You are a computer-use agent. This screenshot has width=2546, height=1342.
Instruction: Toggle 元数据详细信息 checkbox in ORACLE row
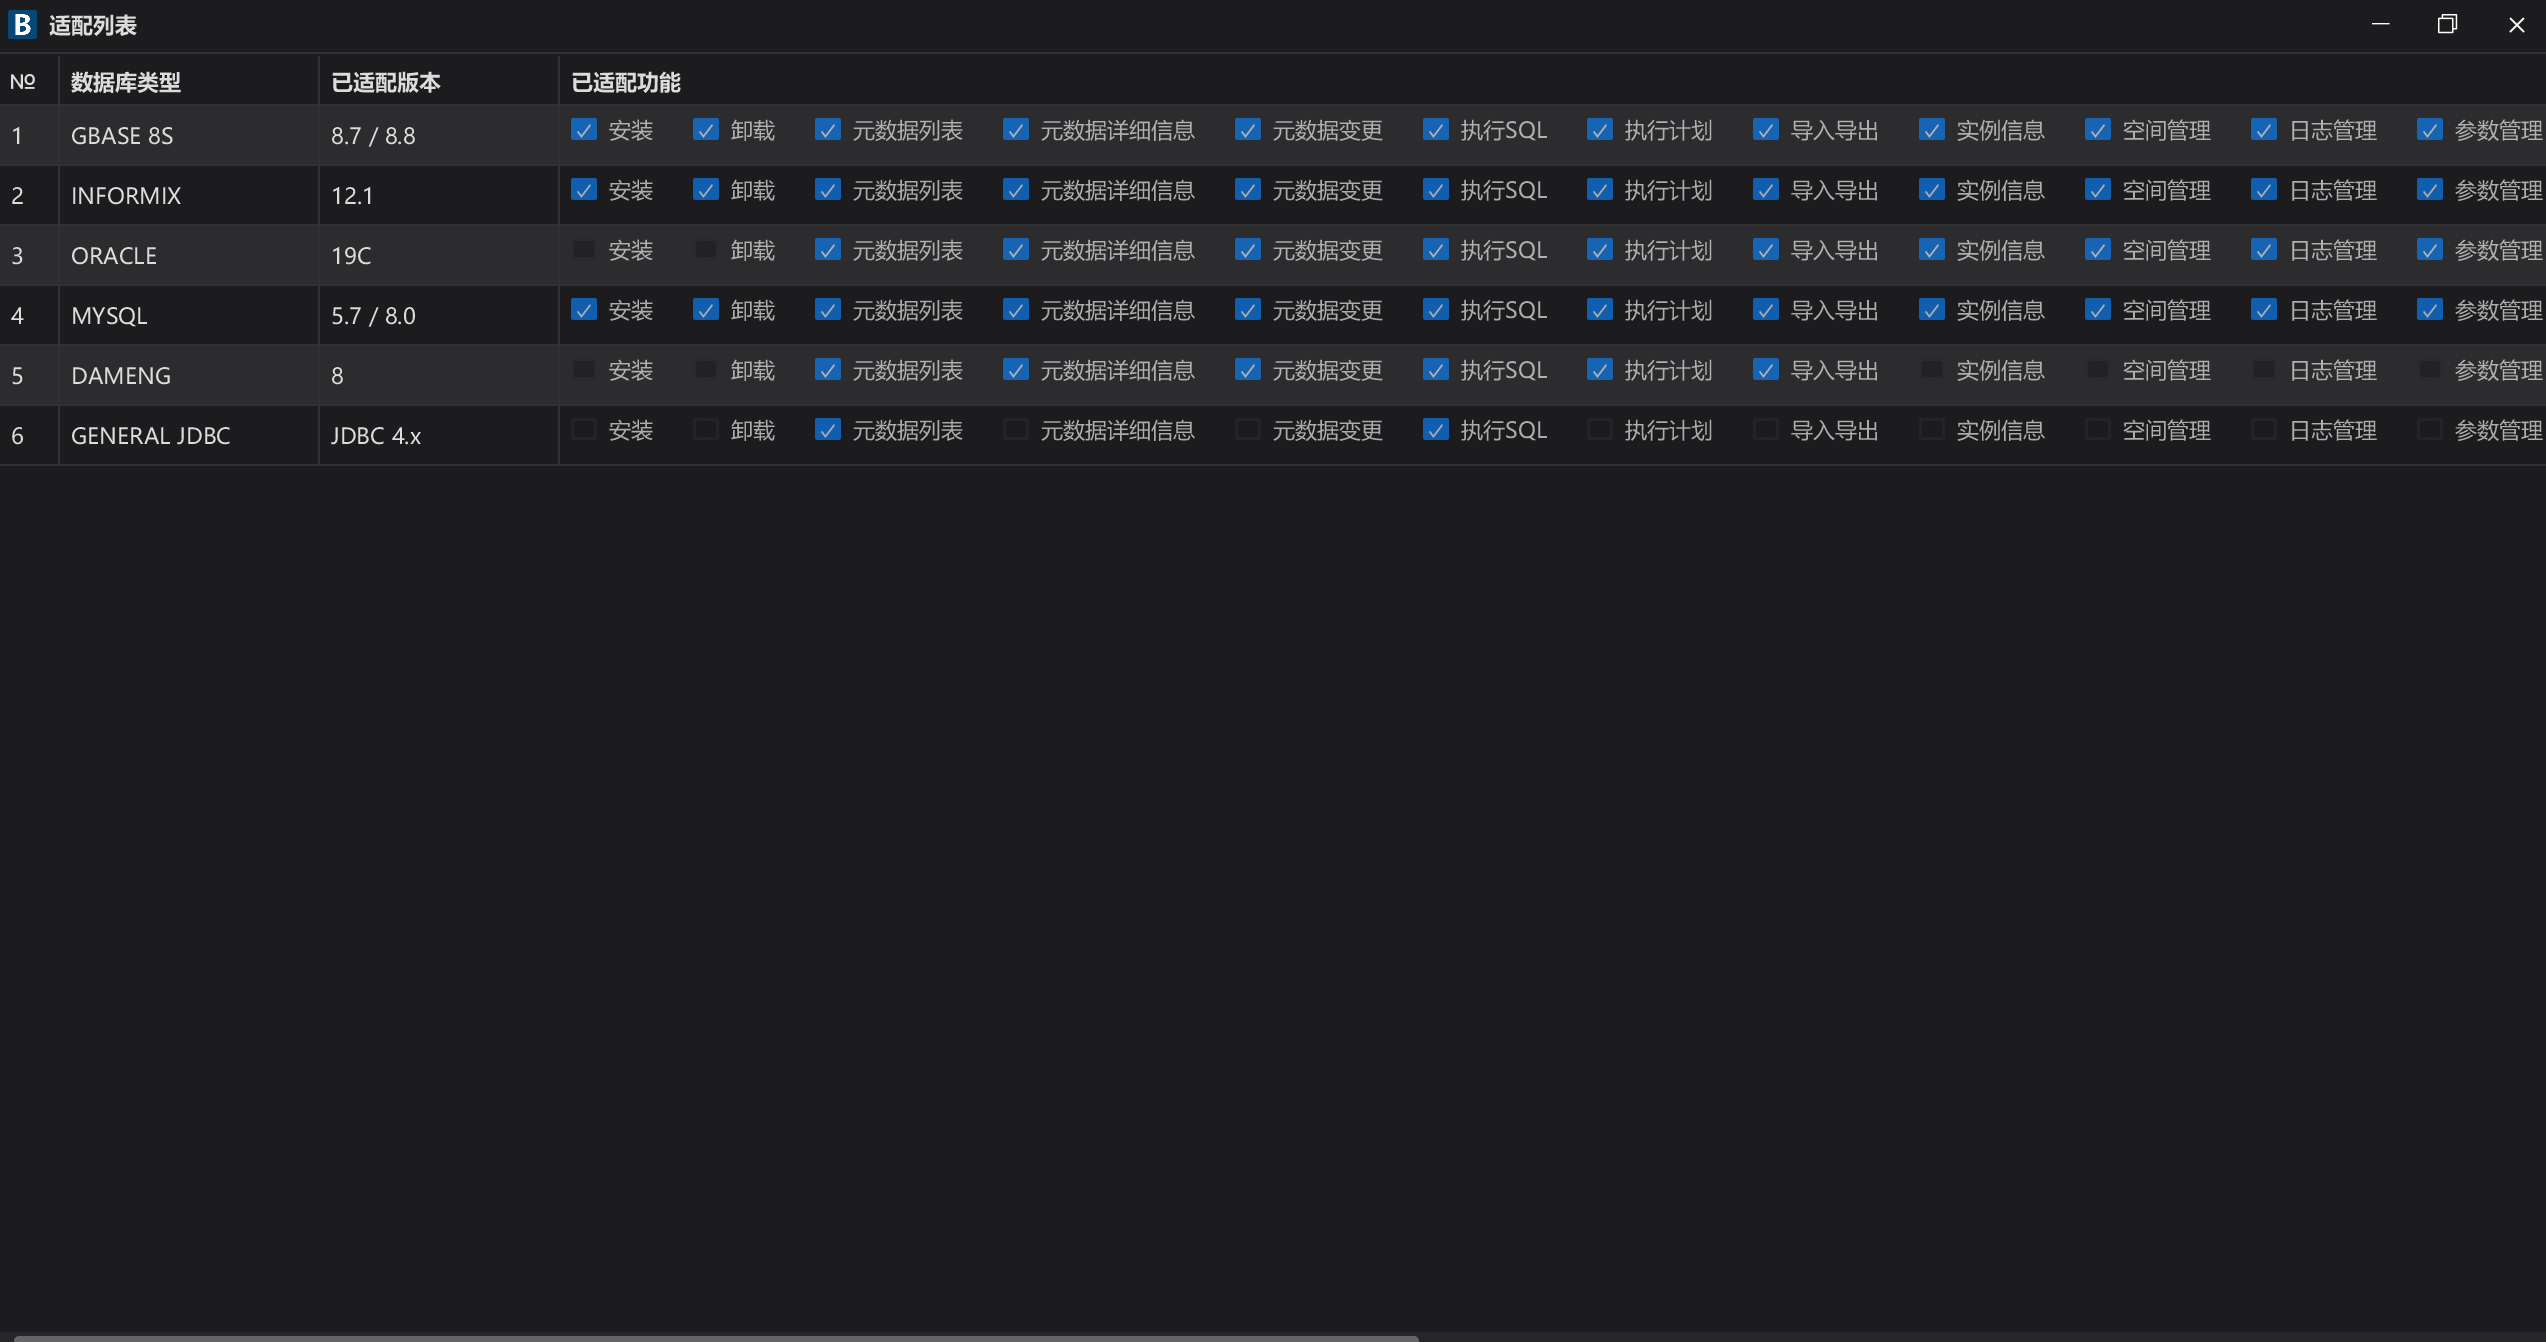click(x=1016, y=250)
